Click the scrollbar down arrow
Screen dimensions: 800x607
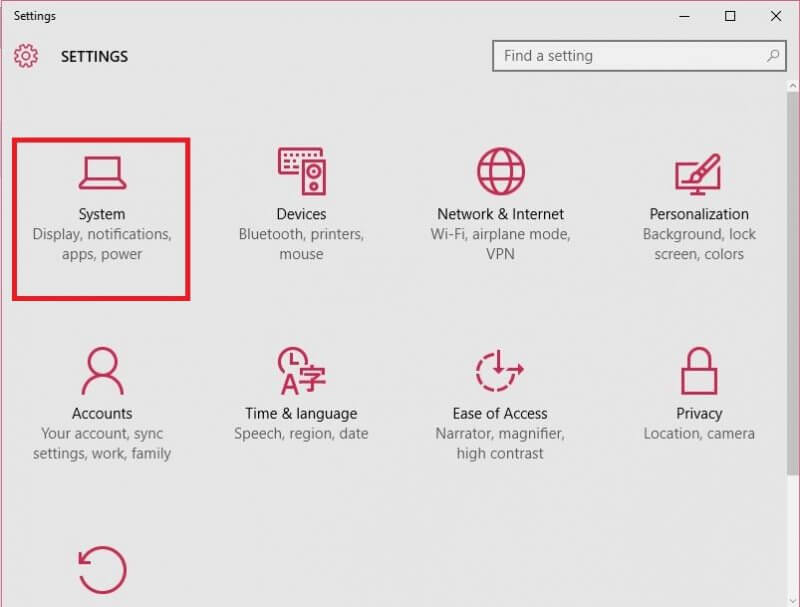click(792, 601)
